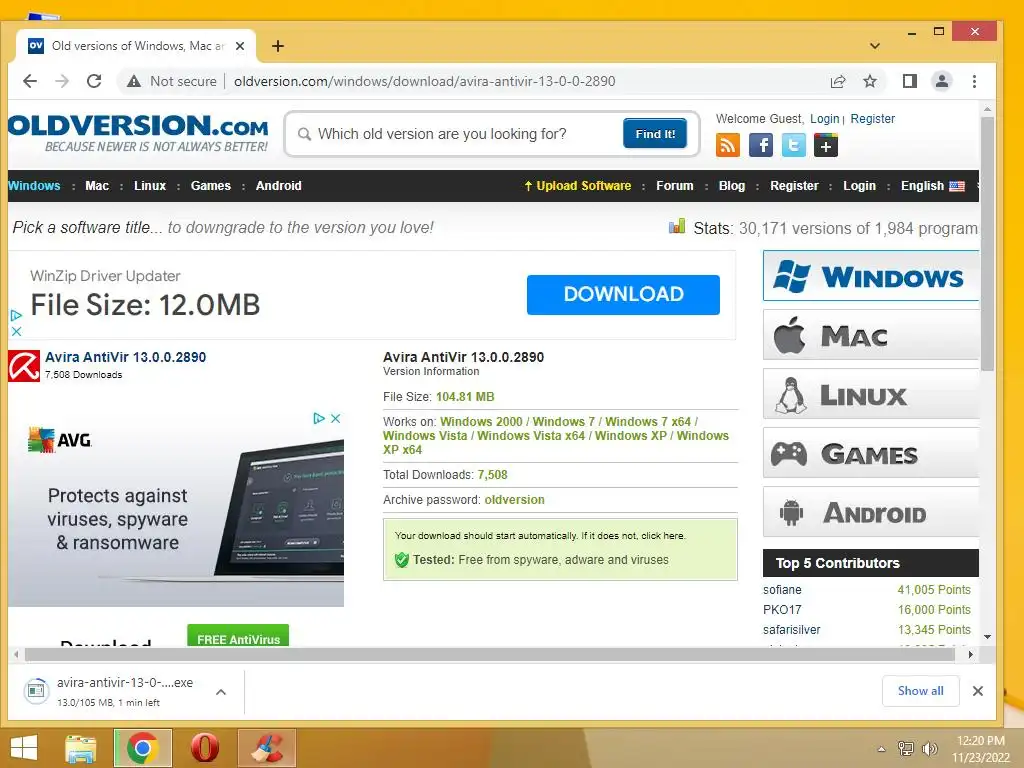This screenshot has width=1024, height=768.
Task: Select Mac in the navigation bar
Action: click(x=97, y=185)
